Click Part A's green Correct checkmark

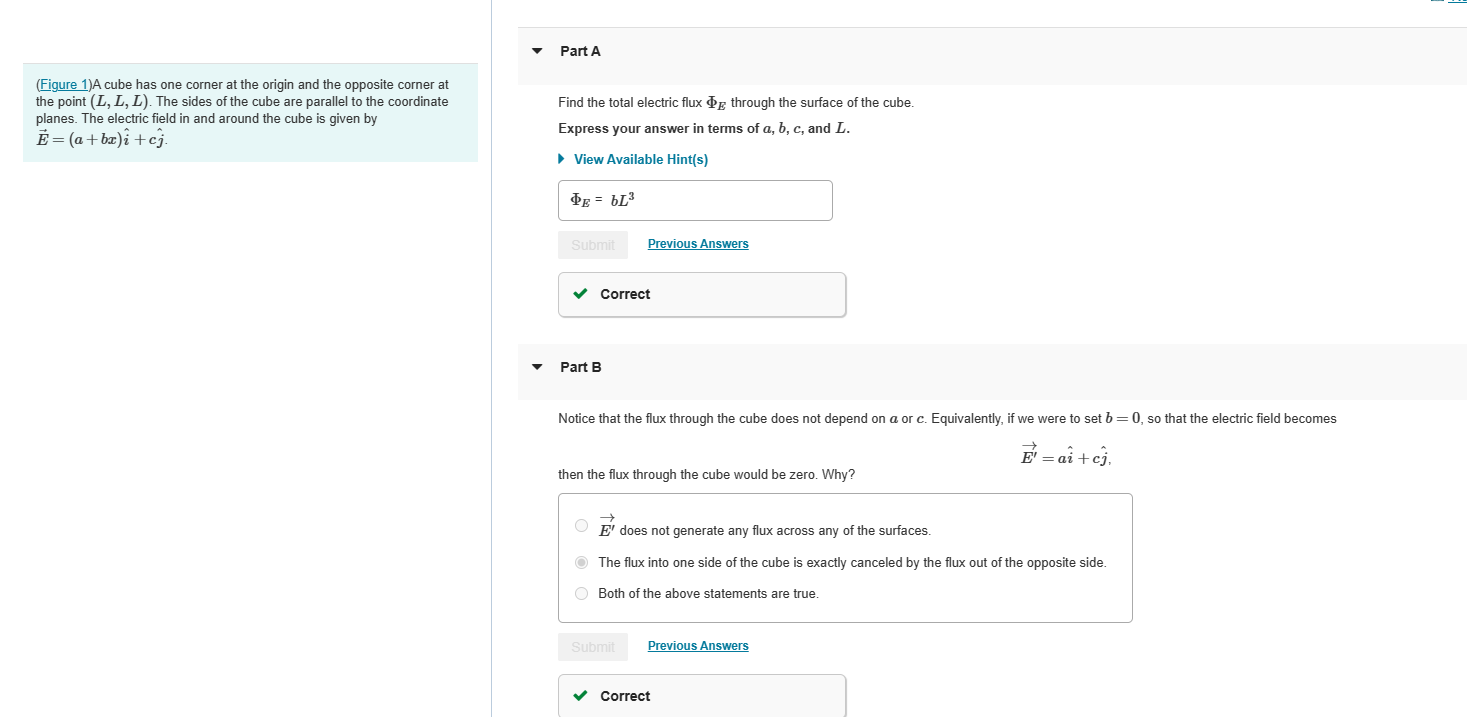pyautogui.click(x=580, y=294)
